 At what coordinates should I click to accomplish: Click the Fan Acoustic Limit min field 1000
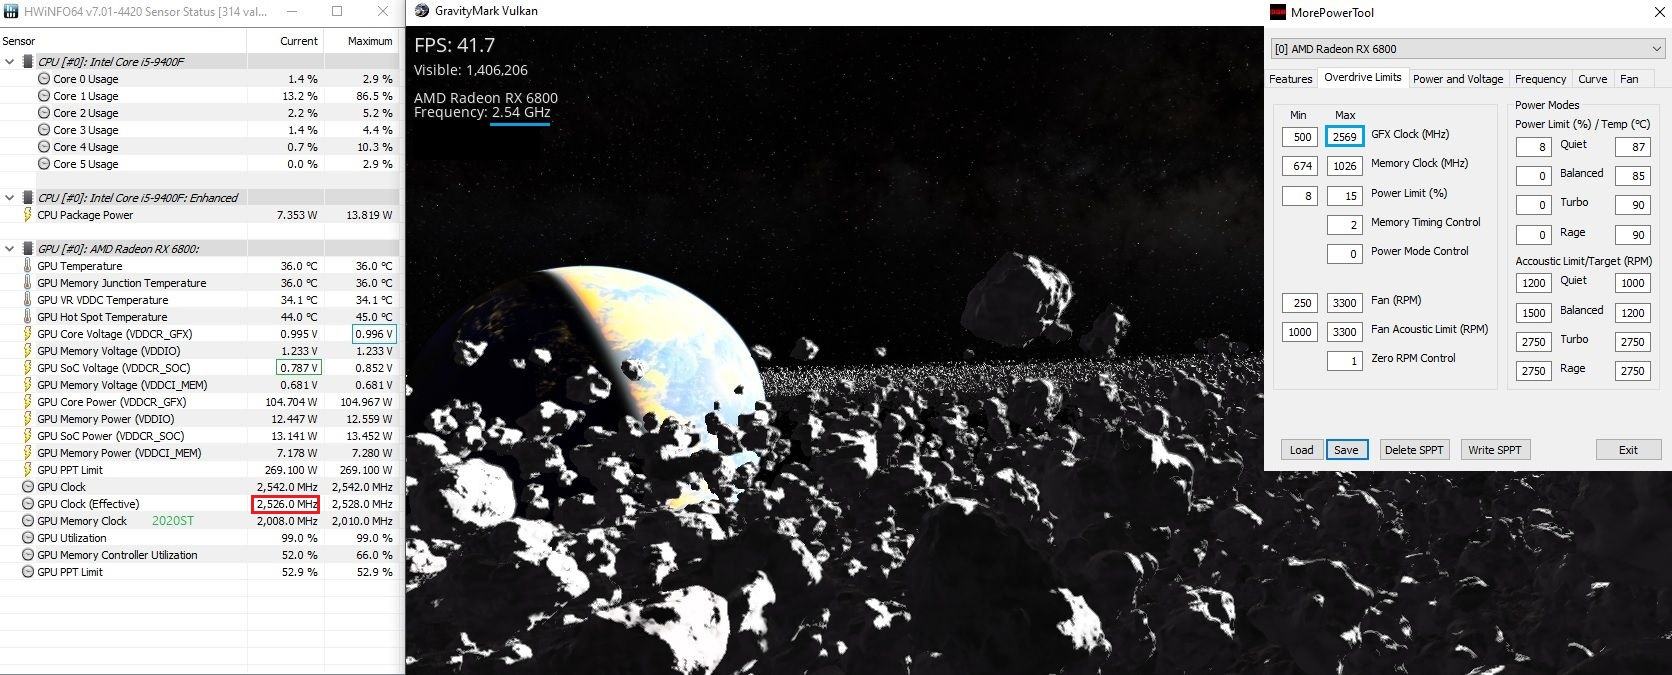tap(1300, 332)
